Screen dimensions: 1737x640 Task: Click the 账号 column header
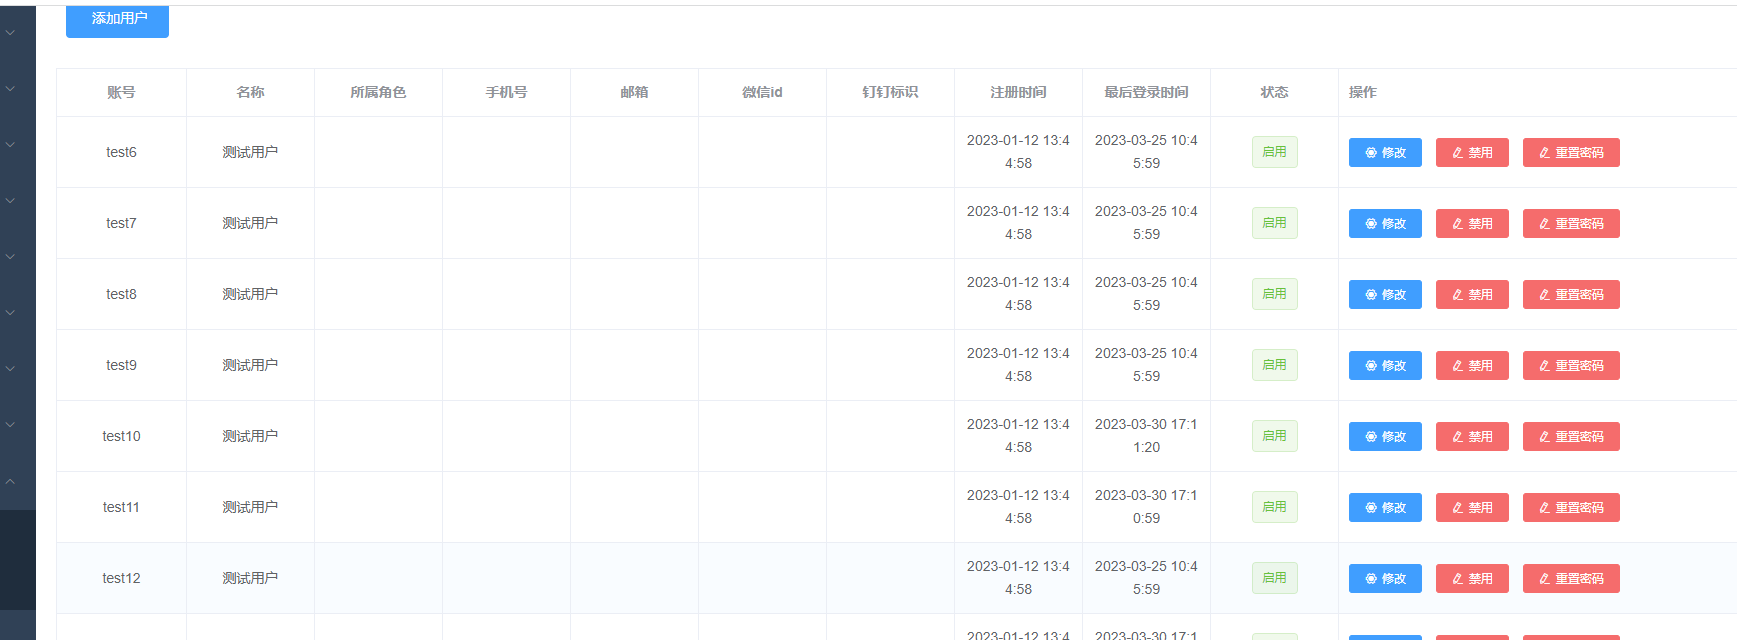[x=121, y=92]
